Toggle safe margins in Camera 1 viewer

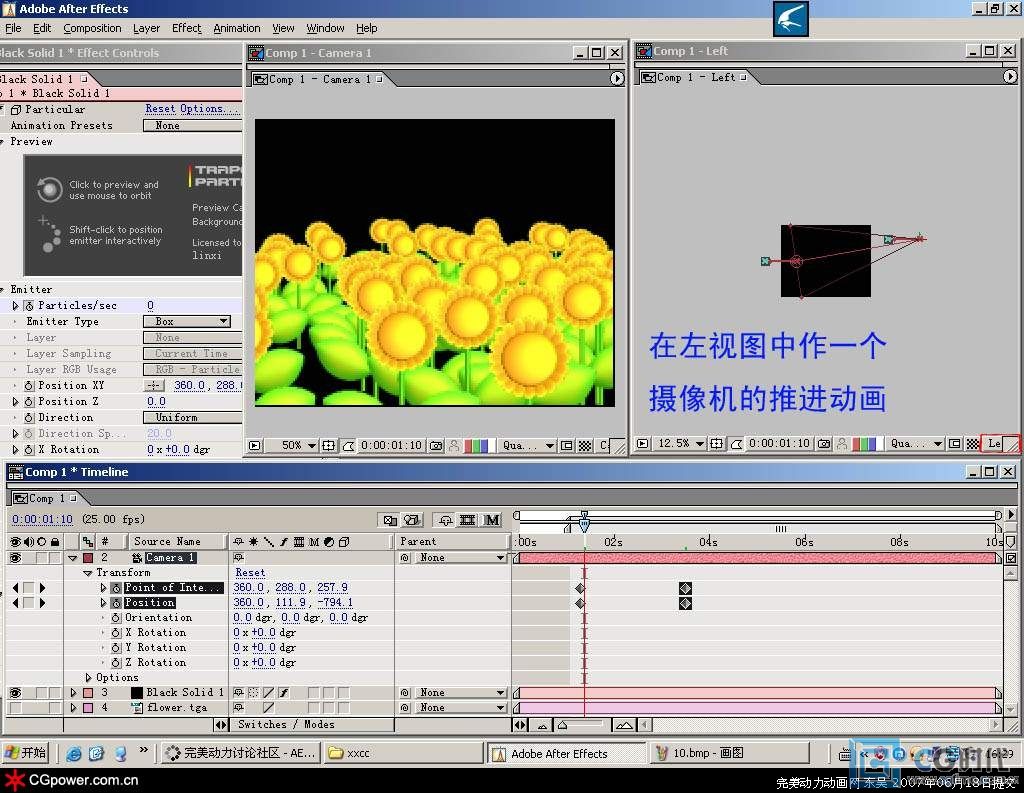tap(328, 445)
